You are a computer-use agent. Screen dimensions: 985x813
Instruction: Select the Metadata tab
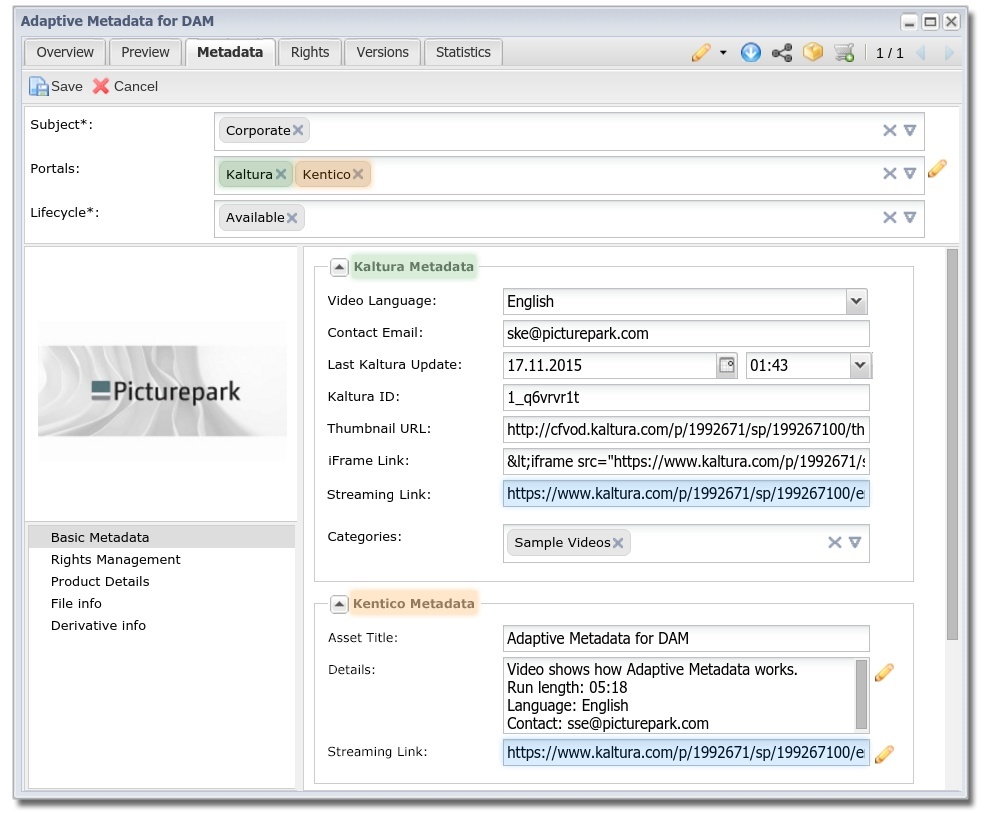pos(230,52)
